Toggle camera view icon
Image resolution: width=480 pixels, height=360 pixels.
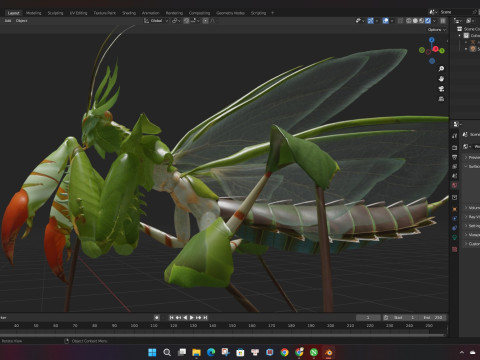[441, 89]
